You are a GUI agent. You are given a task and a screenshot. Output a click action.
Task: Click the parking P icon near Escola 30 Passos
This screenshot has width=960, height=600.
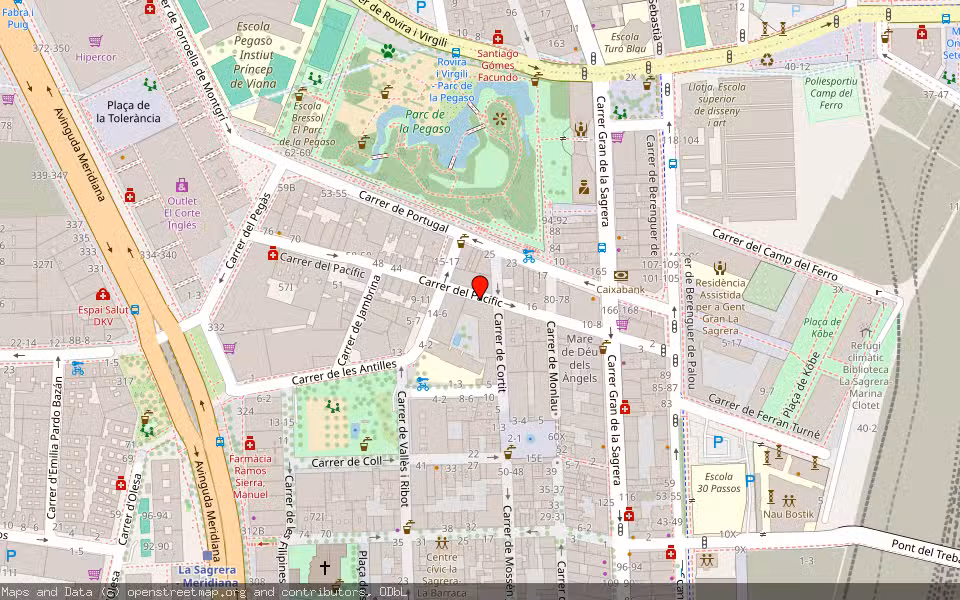(718, 440)
